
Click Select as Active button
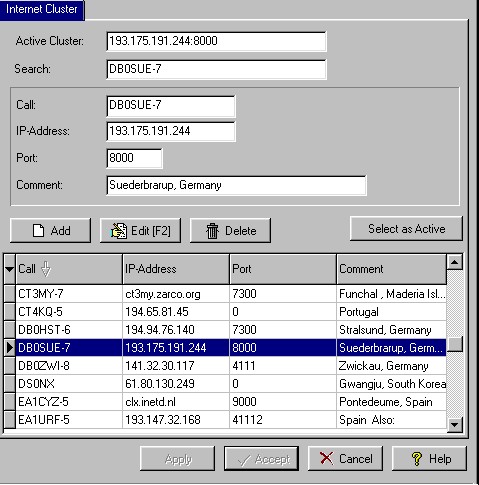point(406,229)
